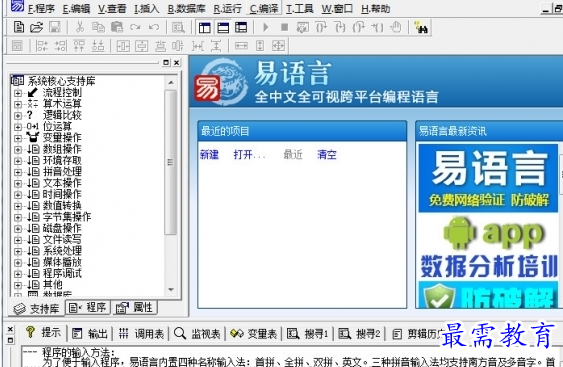Click the hand icon in debug toolbar
563x367 pixels.
pyautogui.click(x=396, y=27)
